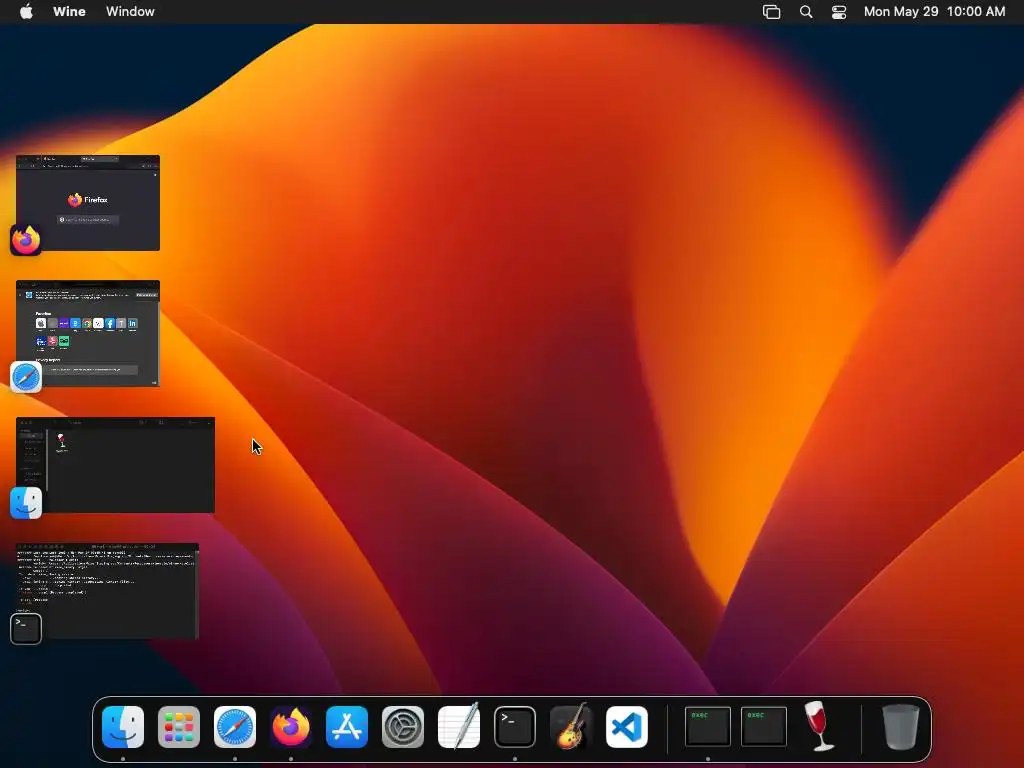
Task: Select the Firefox window thumbnail in Stage Manager
Action: pos(88,202)
